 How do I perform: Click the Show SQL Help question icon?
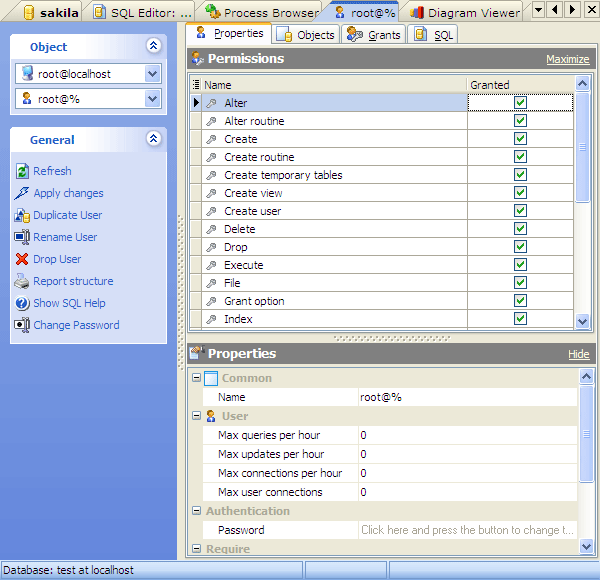coord(22,303)
